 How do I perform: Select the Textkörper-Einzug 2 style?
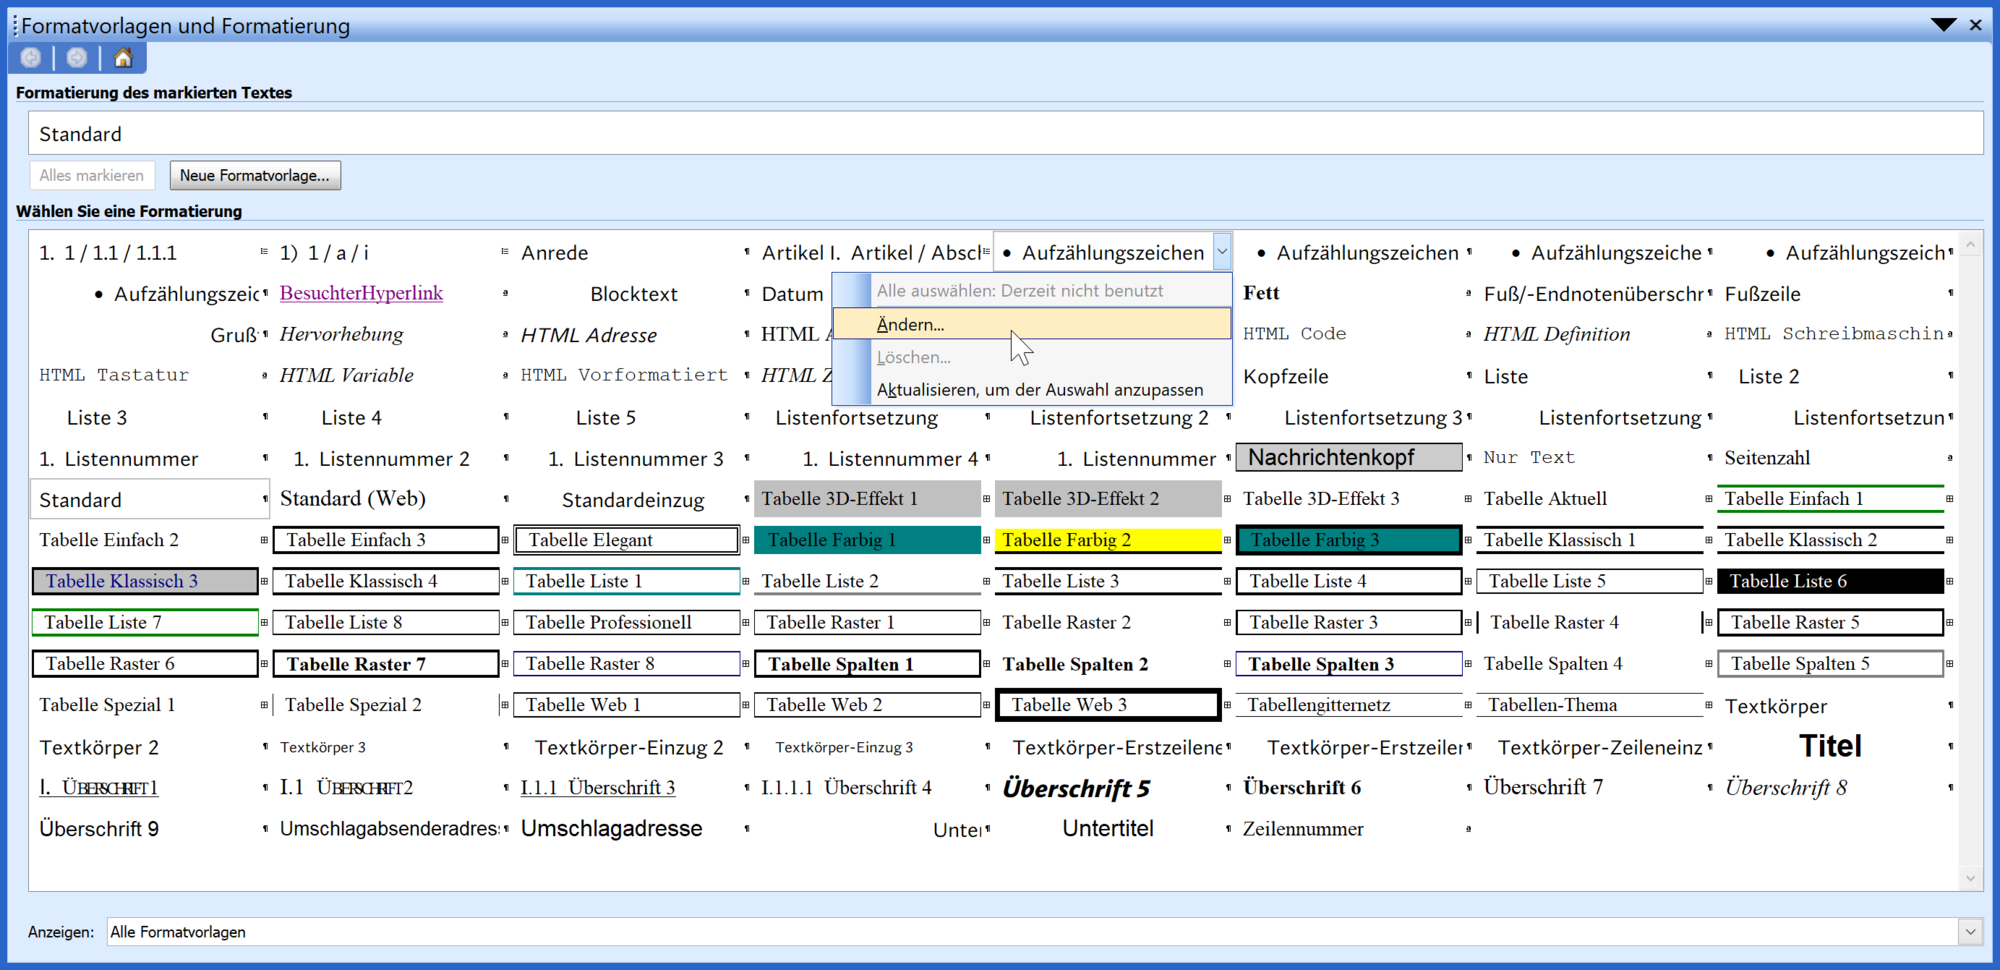tap(629, 747)
